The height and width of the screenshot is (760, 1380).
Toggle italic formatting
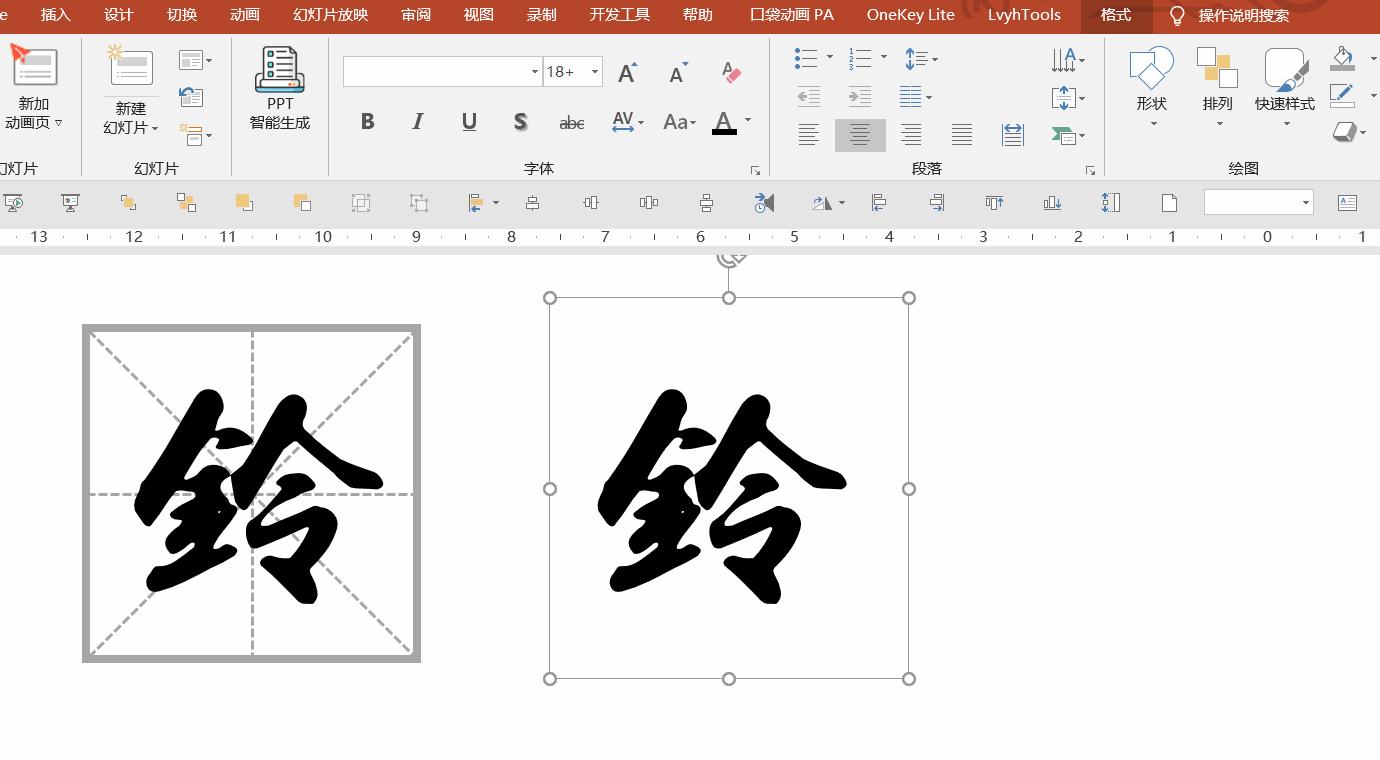coord(417,121)
